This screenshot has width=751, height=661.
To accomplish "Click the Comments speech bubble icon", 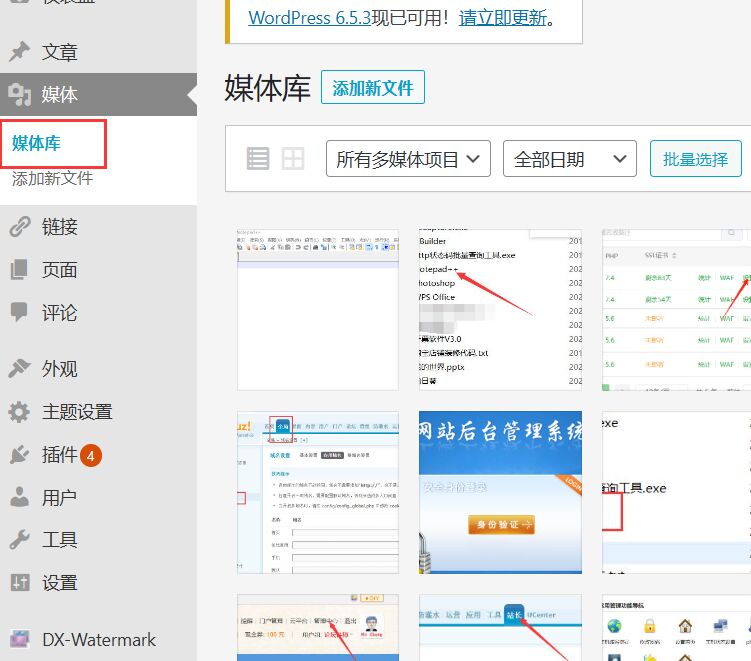I will point(19,313).
